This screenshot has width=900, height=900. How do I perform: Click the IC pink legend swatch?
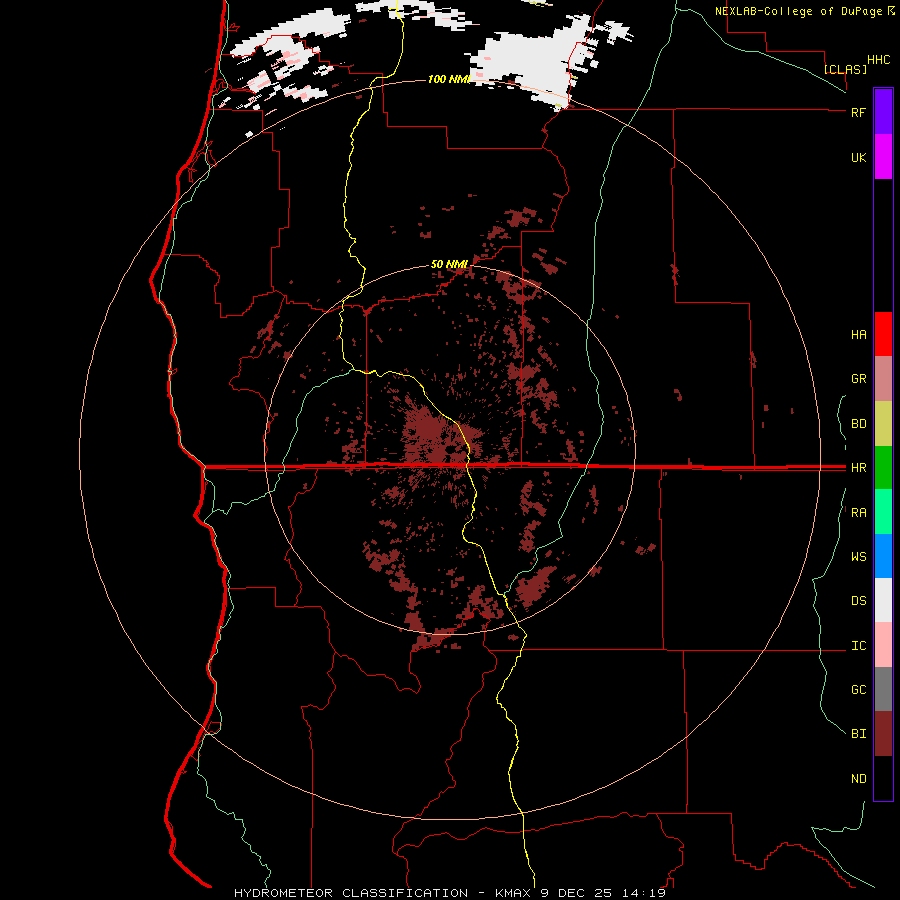[883, 645]
